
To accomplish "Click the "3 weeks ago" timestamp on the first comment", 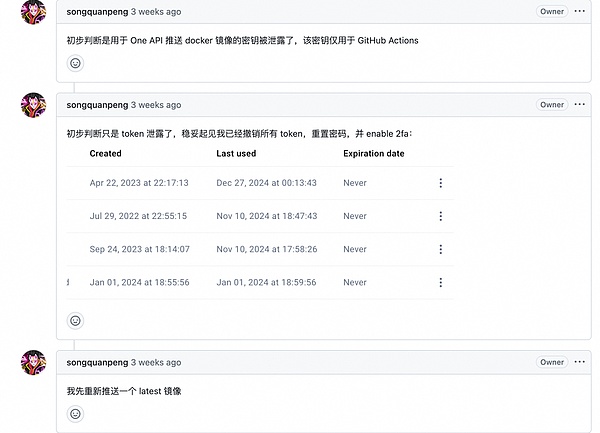I will coord(156,12).
